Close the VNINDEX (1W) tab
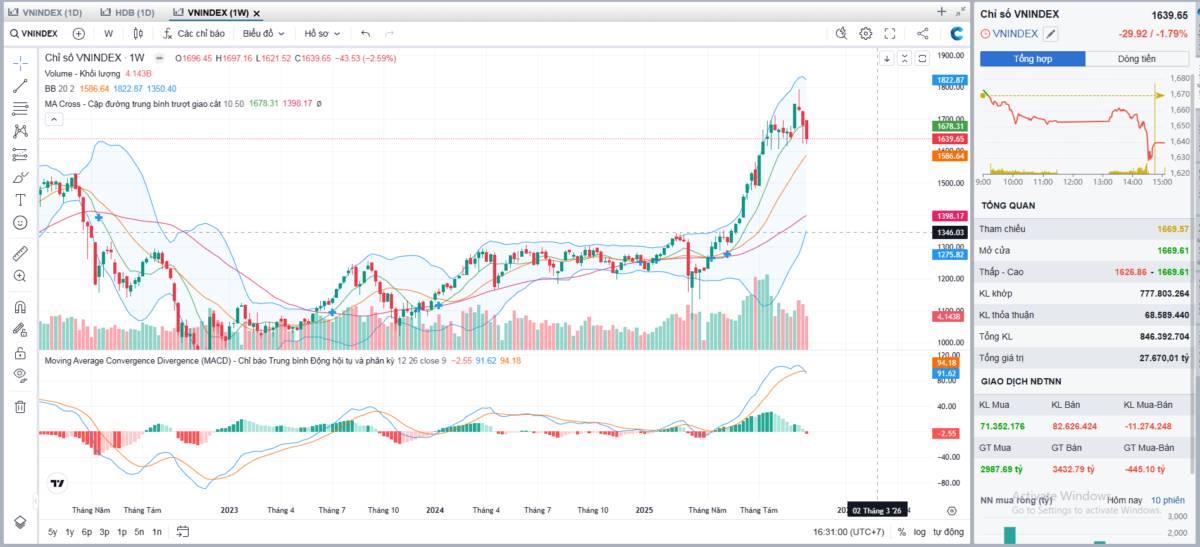This screenshot has width=1200, height=547. click(x=258, y=13)
